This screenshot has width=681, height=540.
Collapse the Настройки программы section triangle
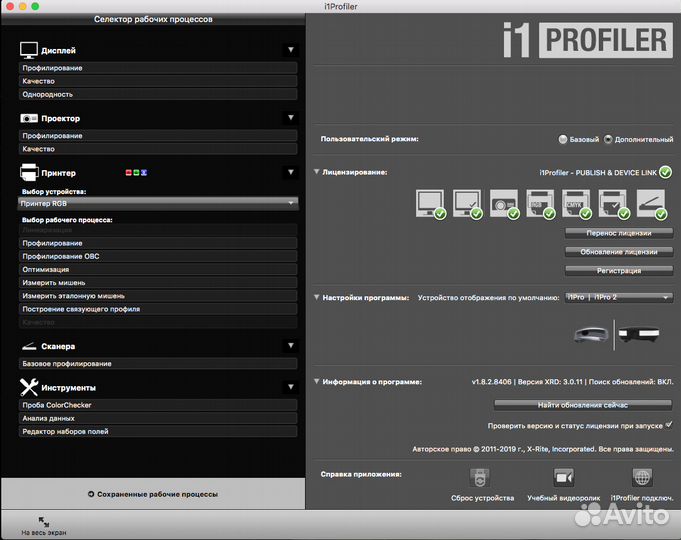point(317,298)
